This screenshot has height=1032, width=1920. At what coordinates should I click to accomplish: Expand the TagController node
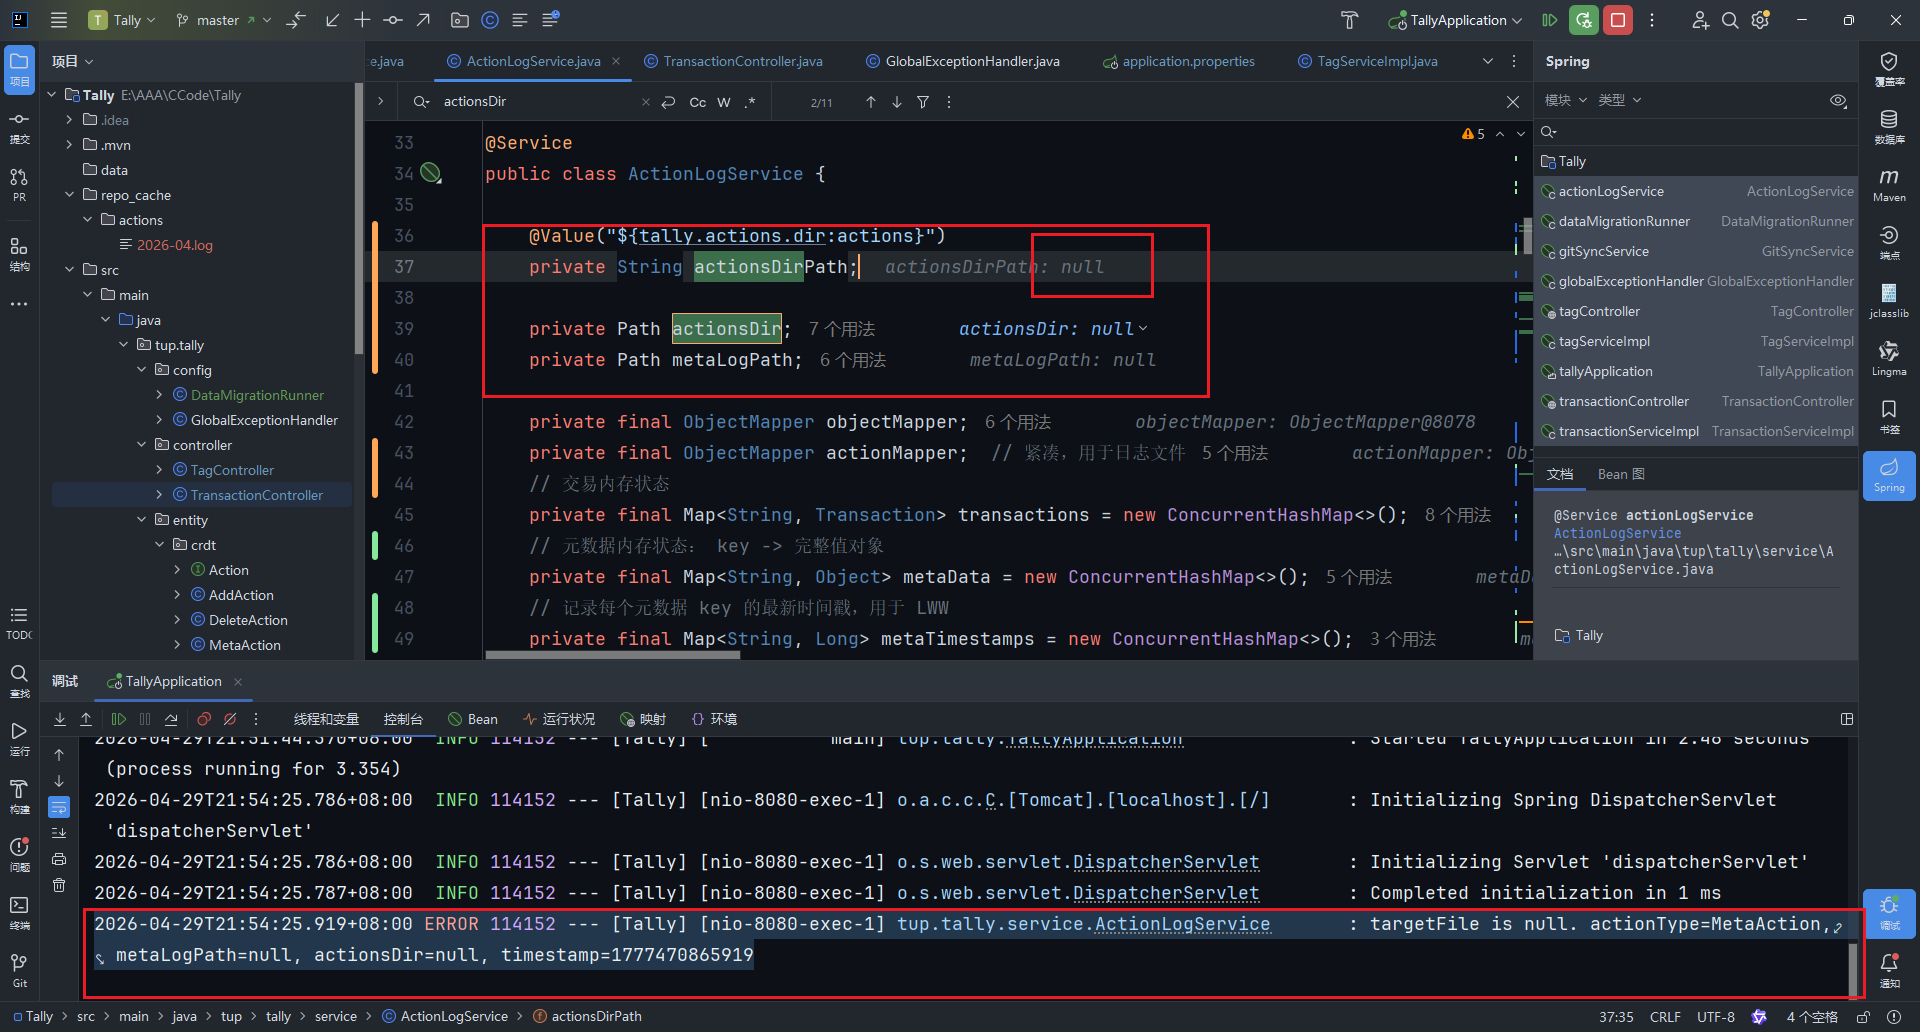[x=159, y=470]
